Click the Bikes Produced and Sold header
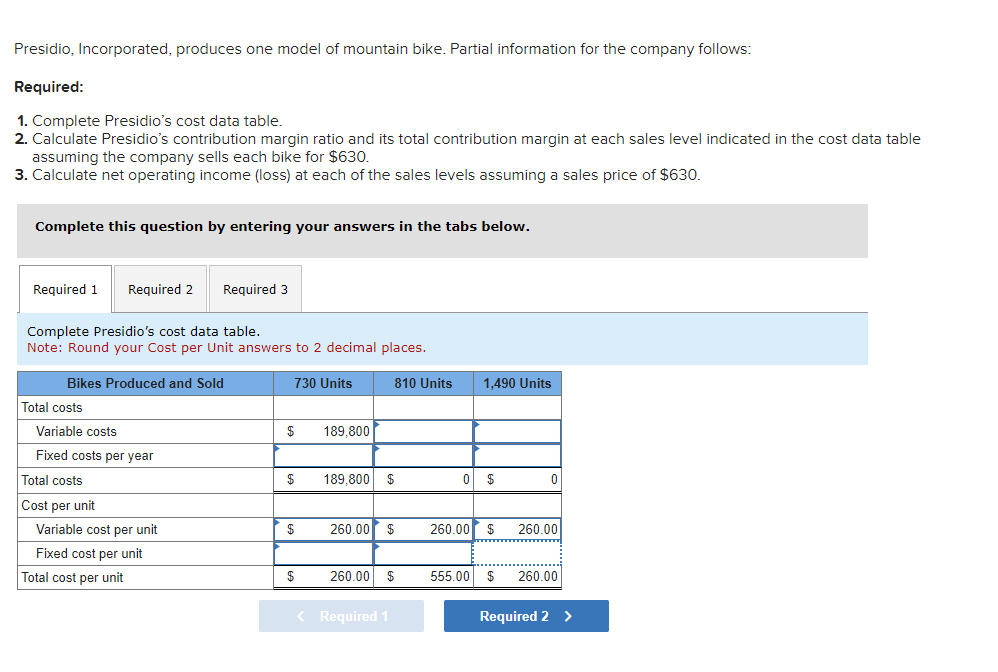This screenshot has width=998, height=672. tap(146, 383)
